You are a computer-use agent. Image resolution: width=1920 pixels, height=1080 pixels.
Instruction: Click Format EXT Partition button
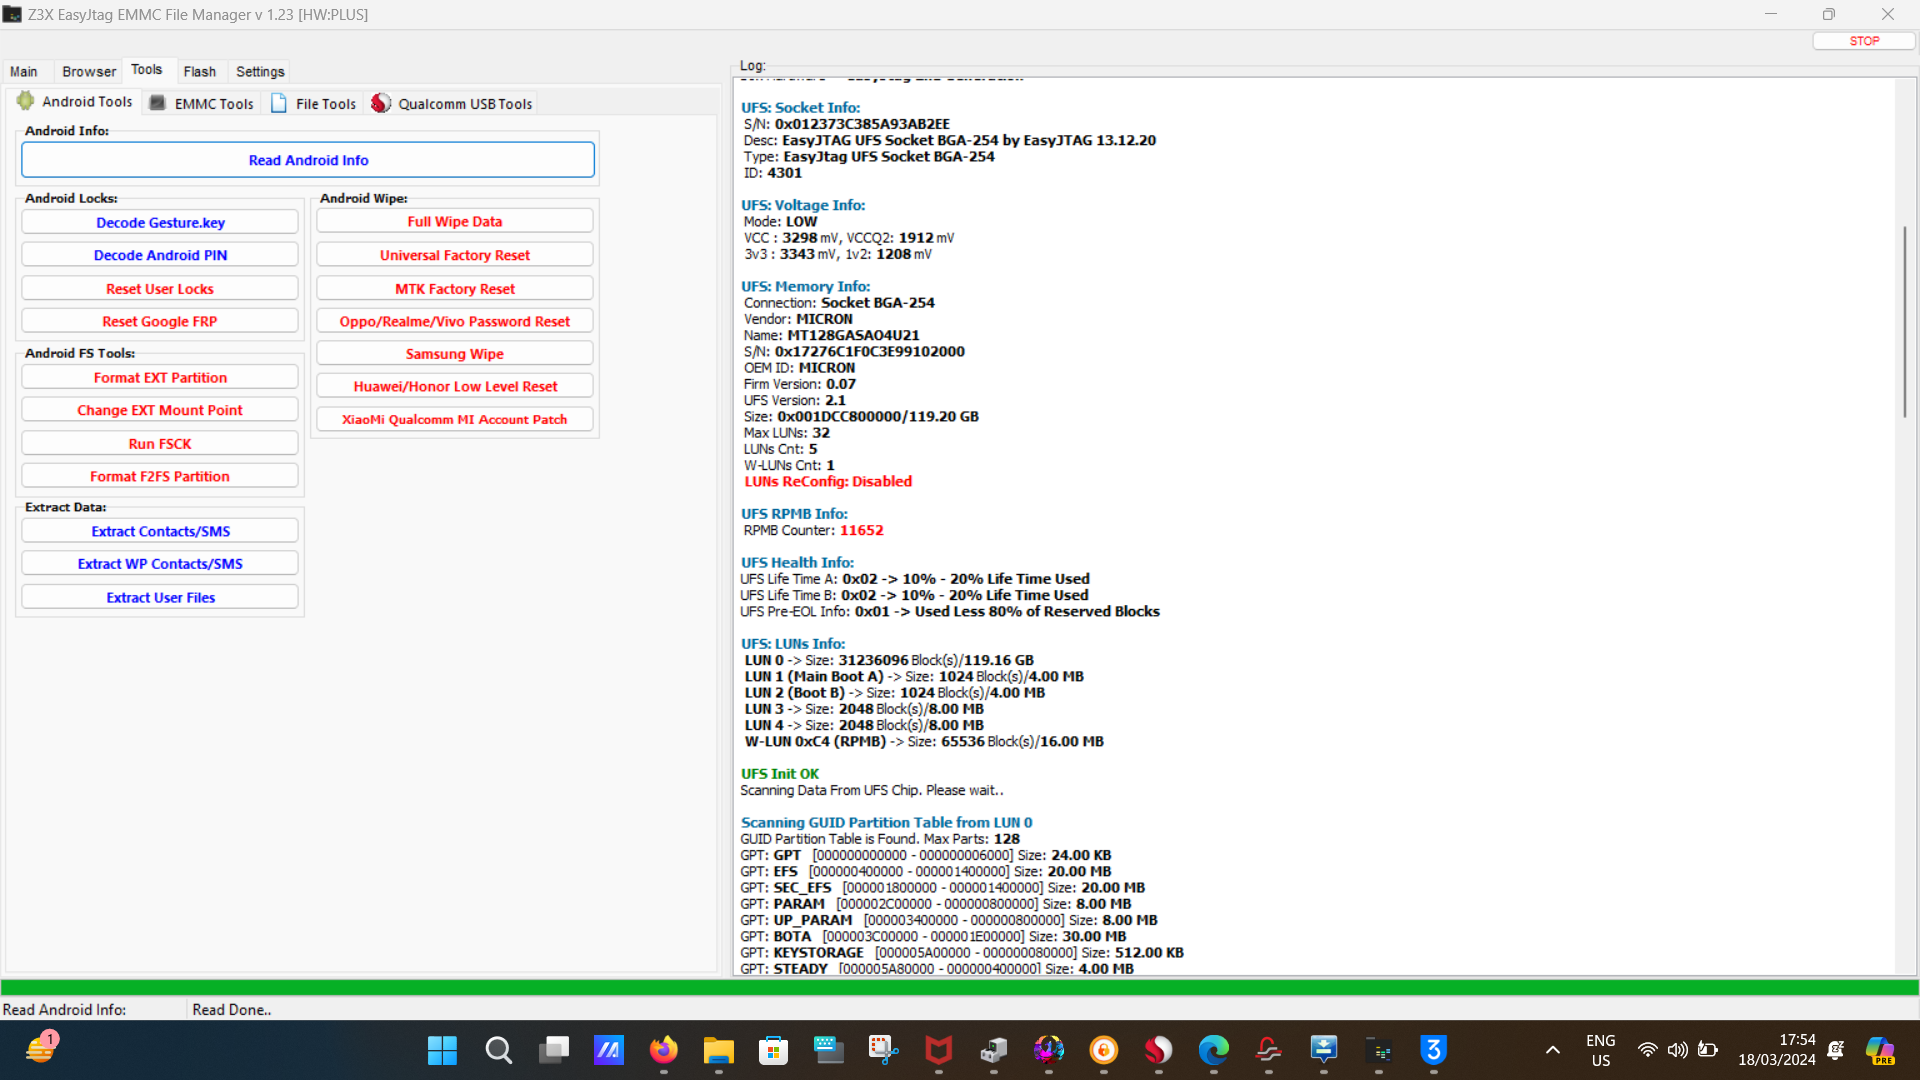(160, 377)
